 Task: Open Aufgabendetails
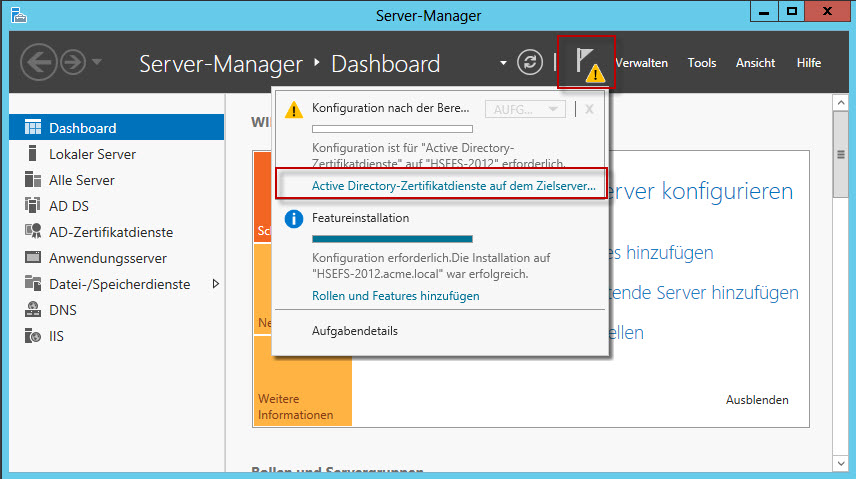[x=354, y=330]
